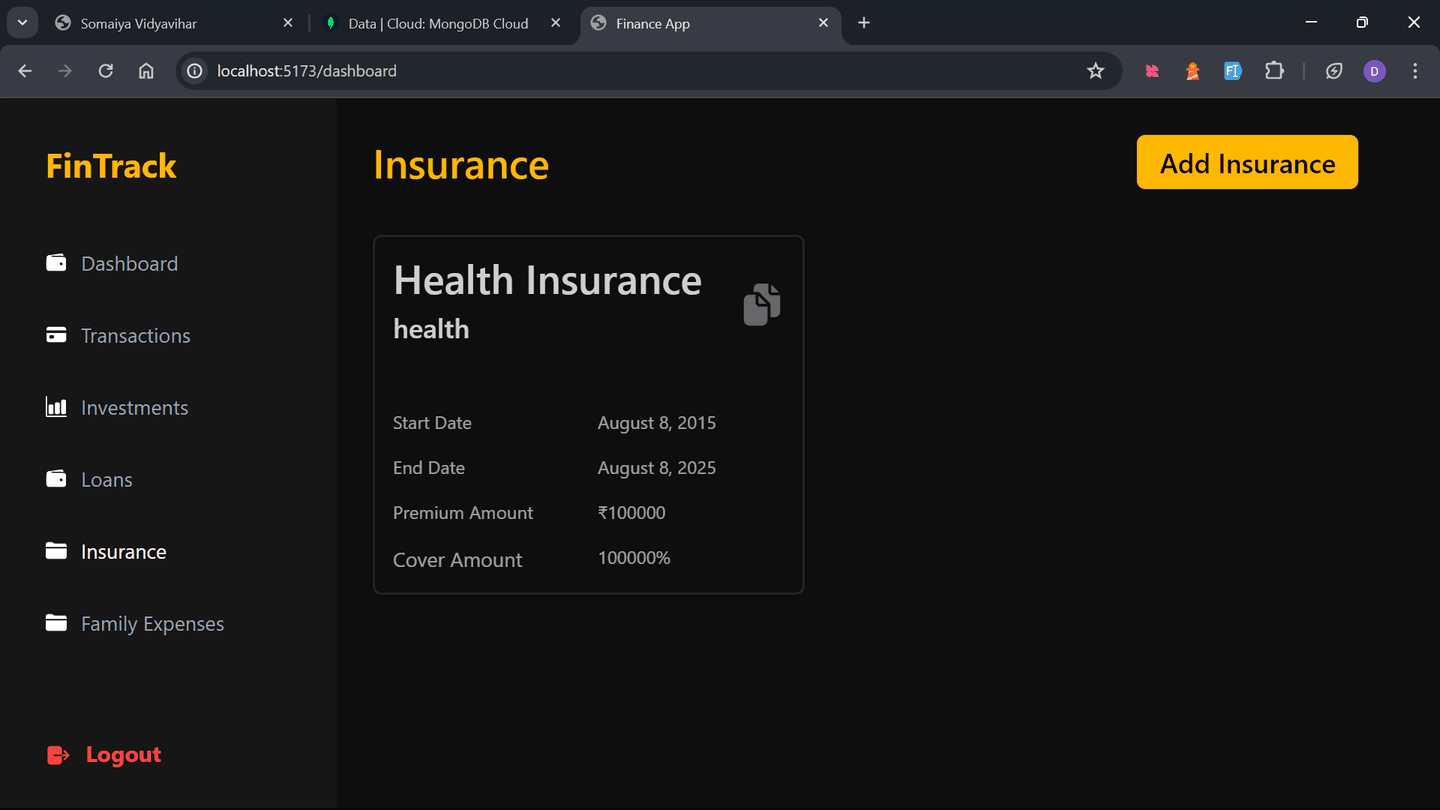
Task: Click the 'End Date' label
Action: point(429,468)
